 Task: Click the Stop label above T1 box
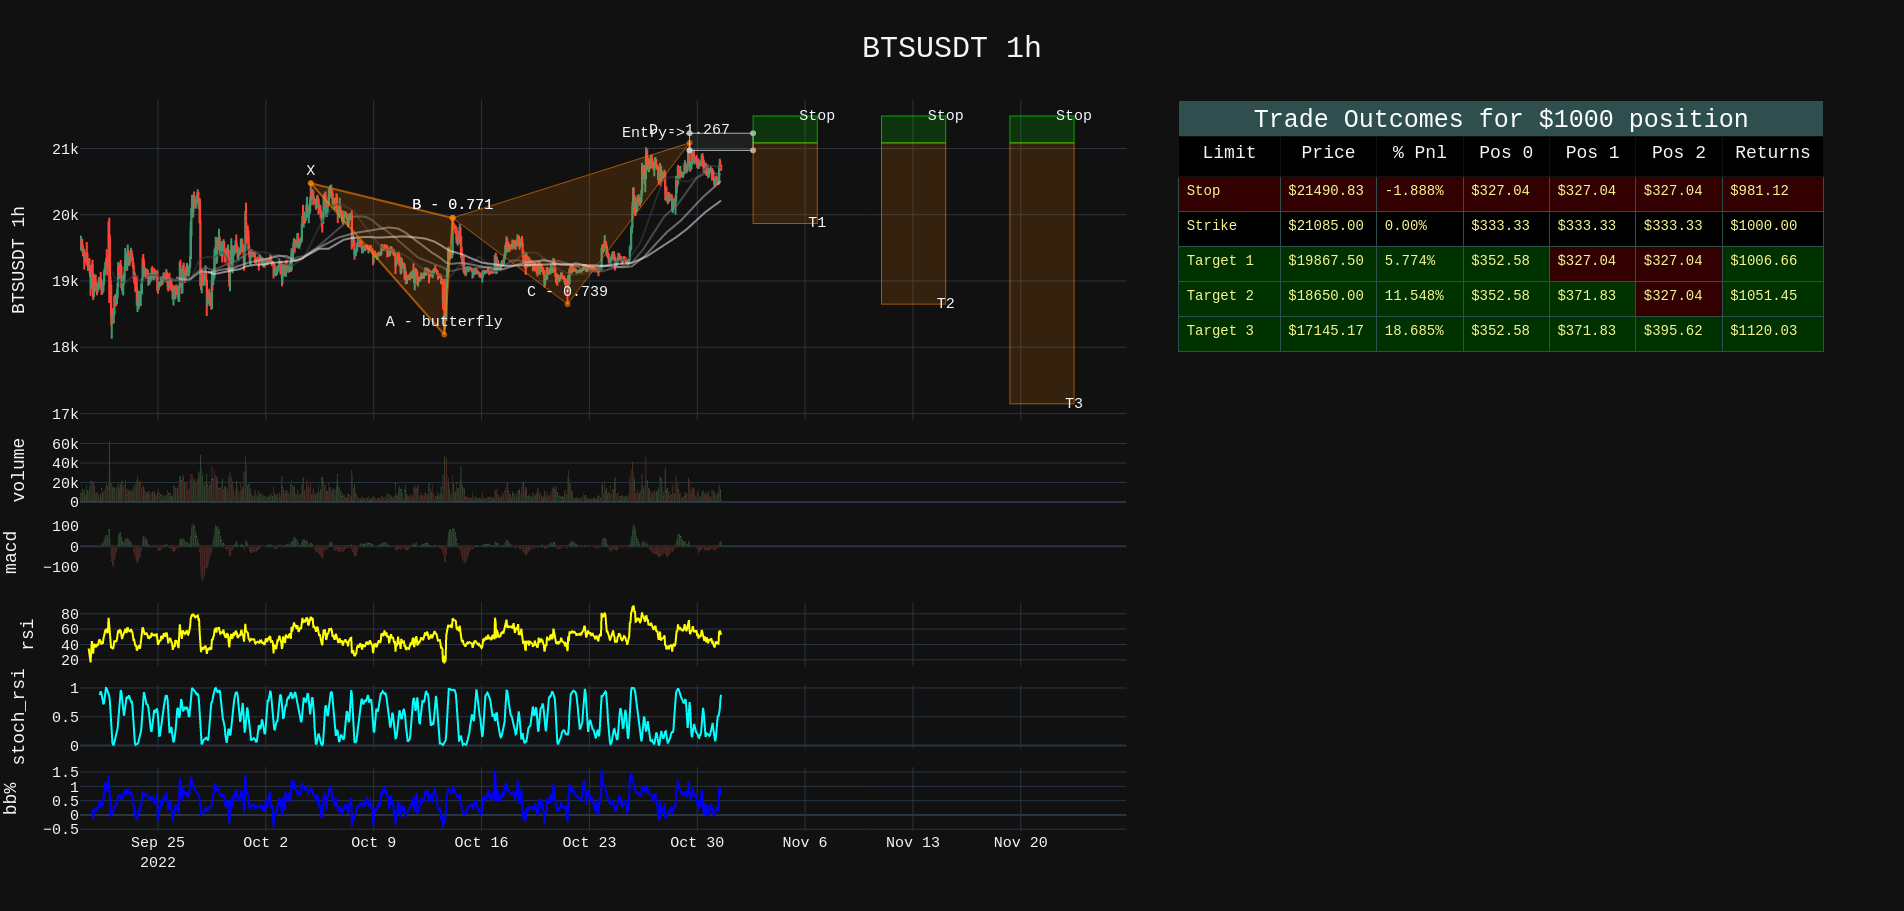pos(817,116)
